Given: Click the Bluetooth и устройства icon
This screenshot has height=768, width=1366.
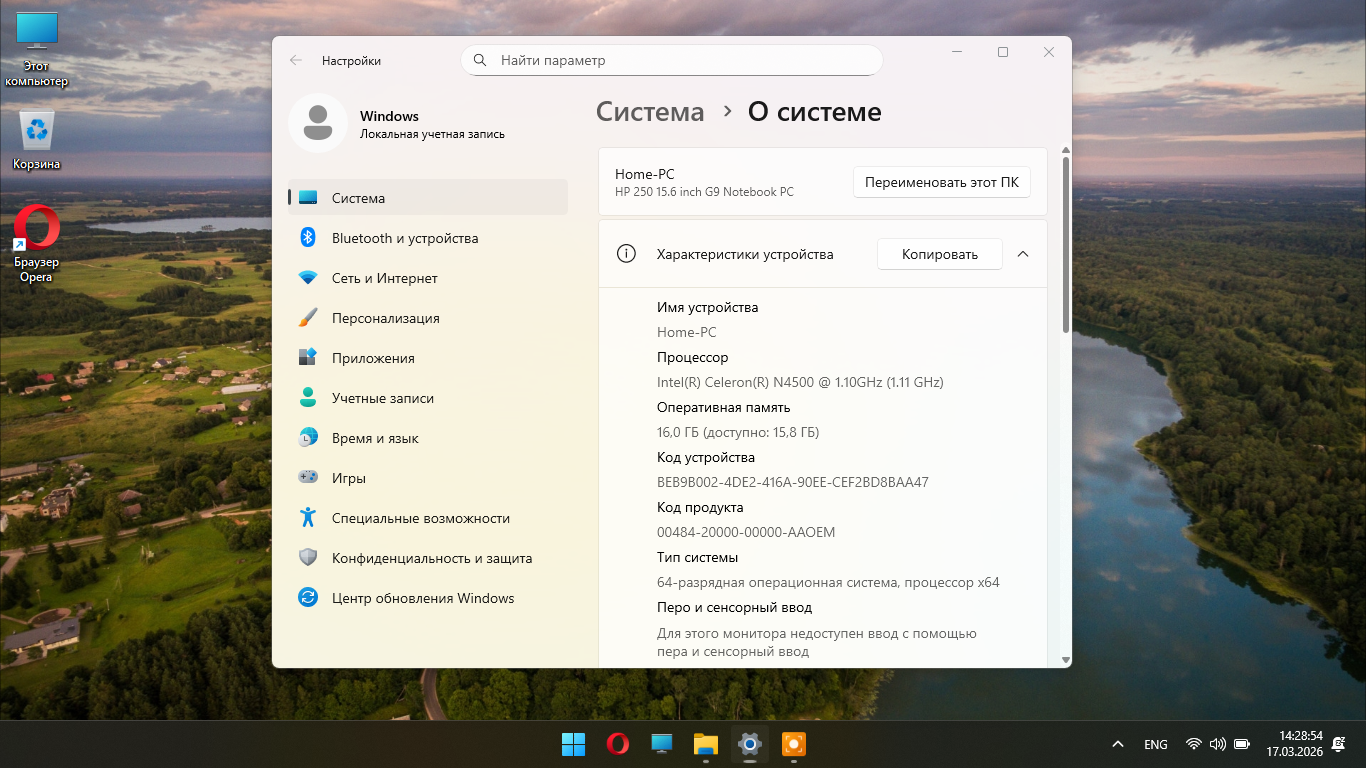Looking at the screenshot, I should (x=308, y=238).
